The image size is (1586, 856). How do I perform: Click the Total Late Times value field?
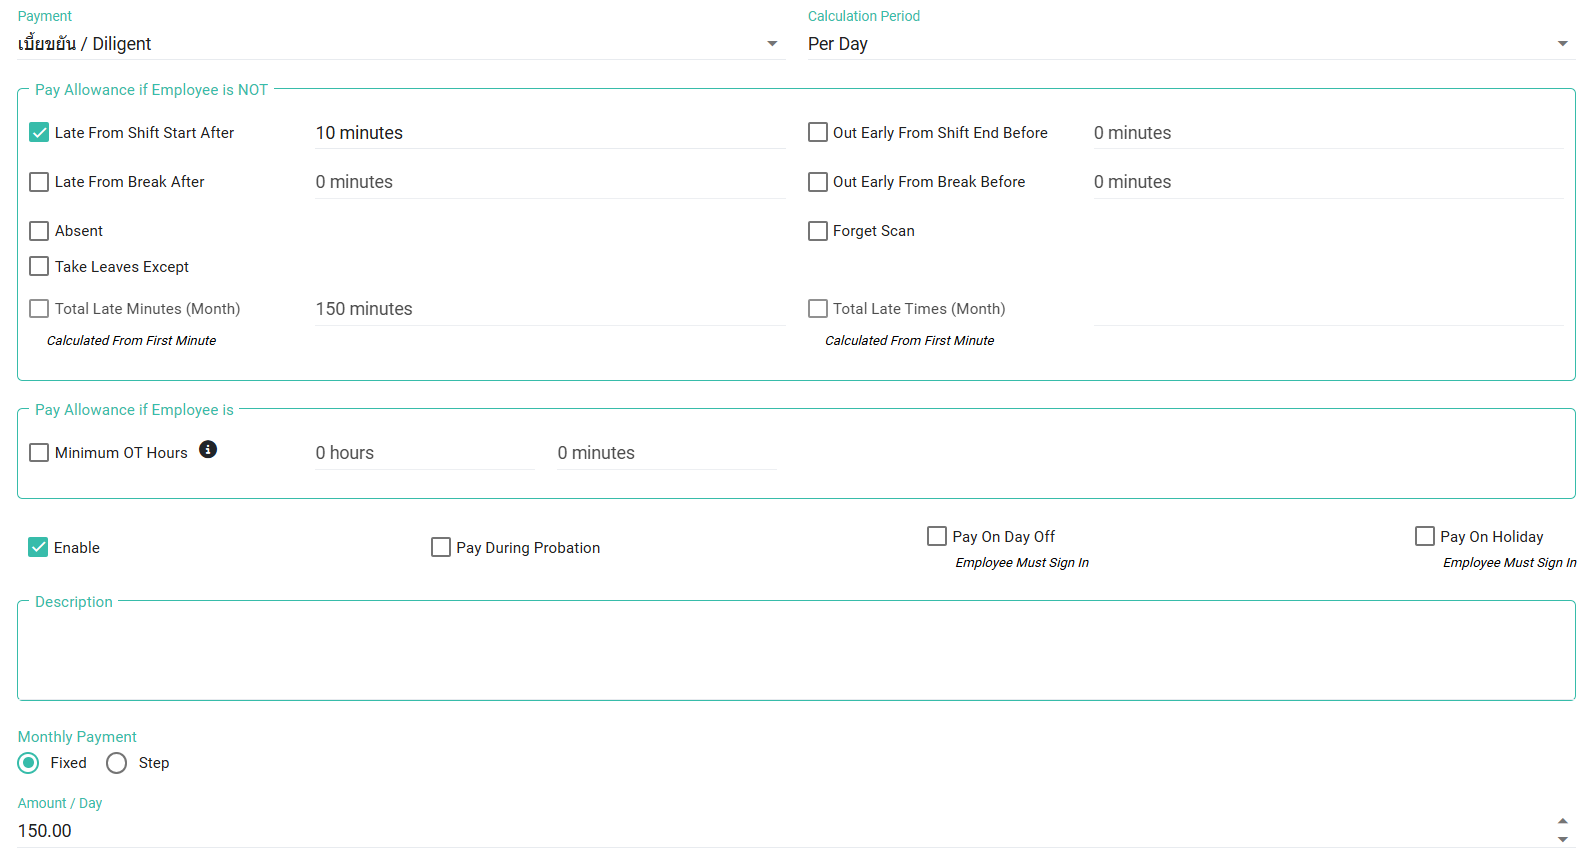pos(1328,309)
